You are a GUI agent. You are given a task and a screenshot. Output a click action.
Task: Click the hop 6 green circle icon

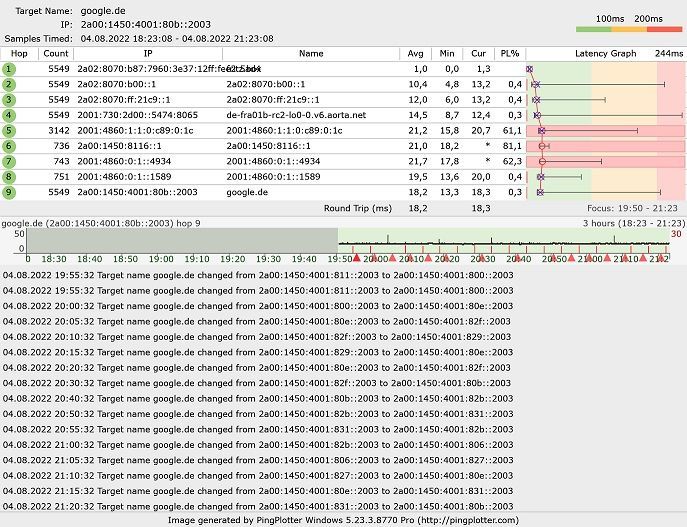coord(8,146)
